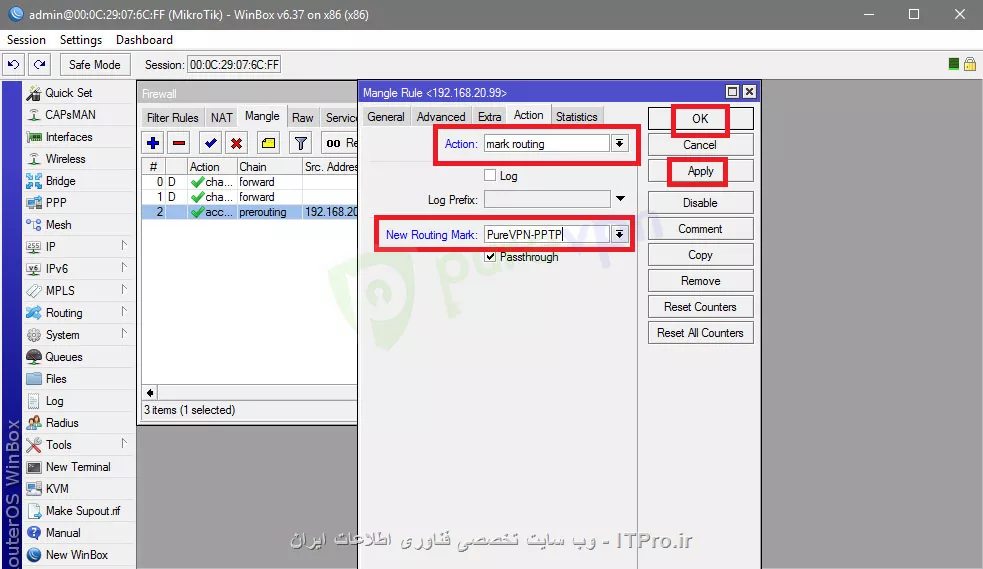The width and height of the screenshot is (983, 569).
Task: Open the PPP sidebar icon
Action: point(34,203)
